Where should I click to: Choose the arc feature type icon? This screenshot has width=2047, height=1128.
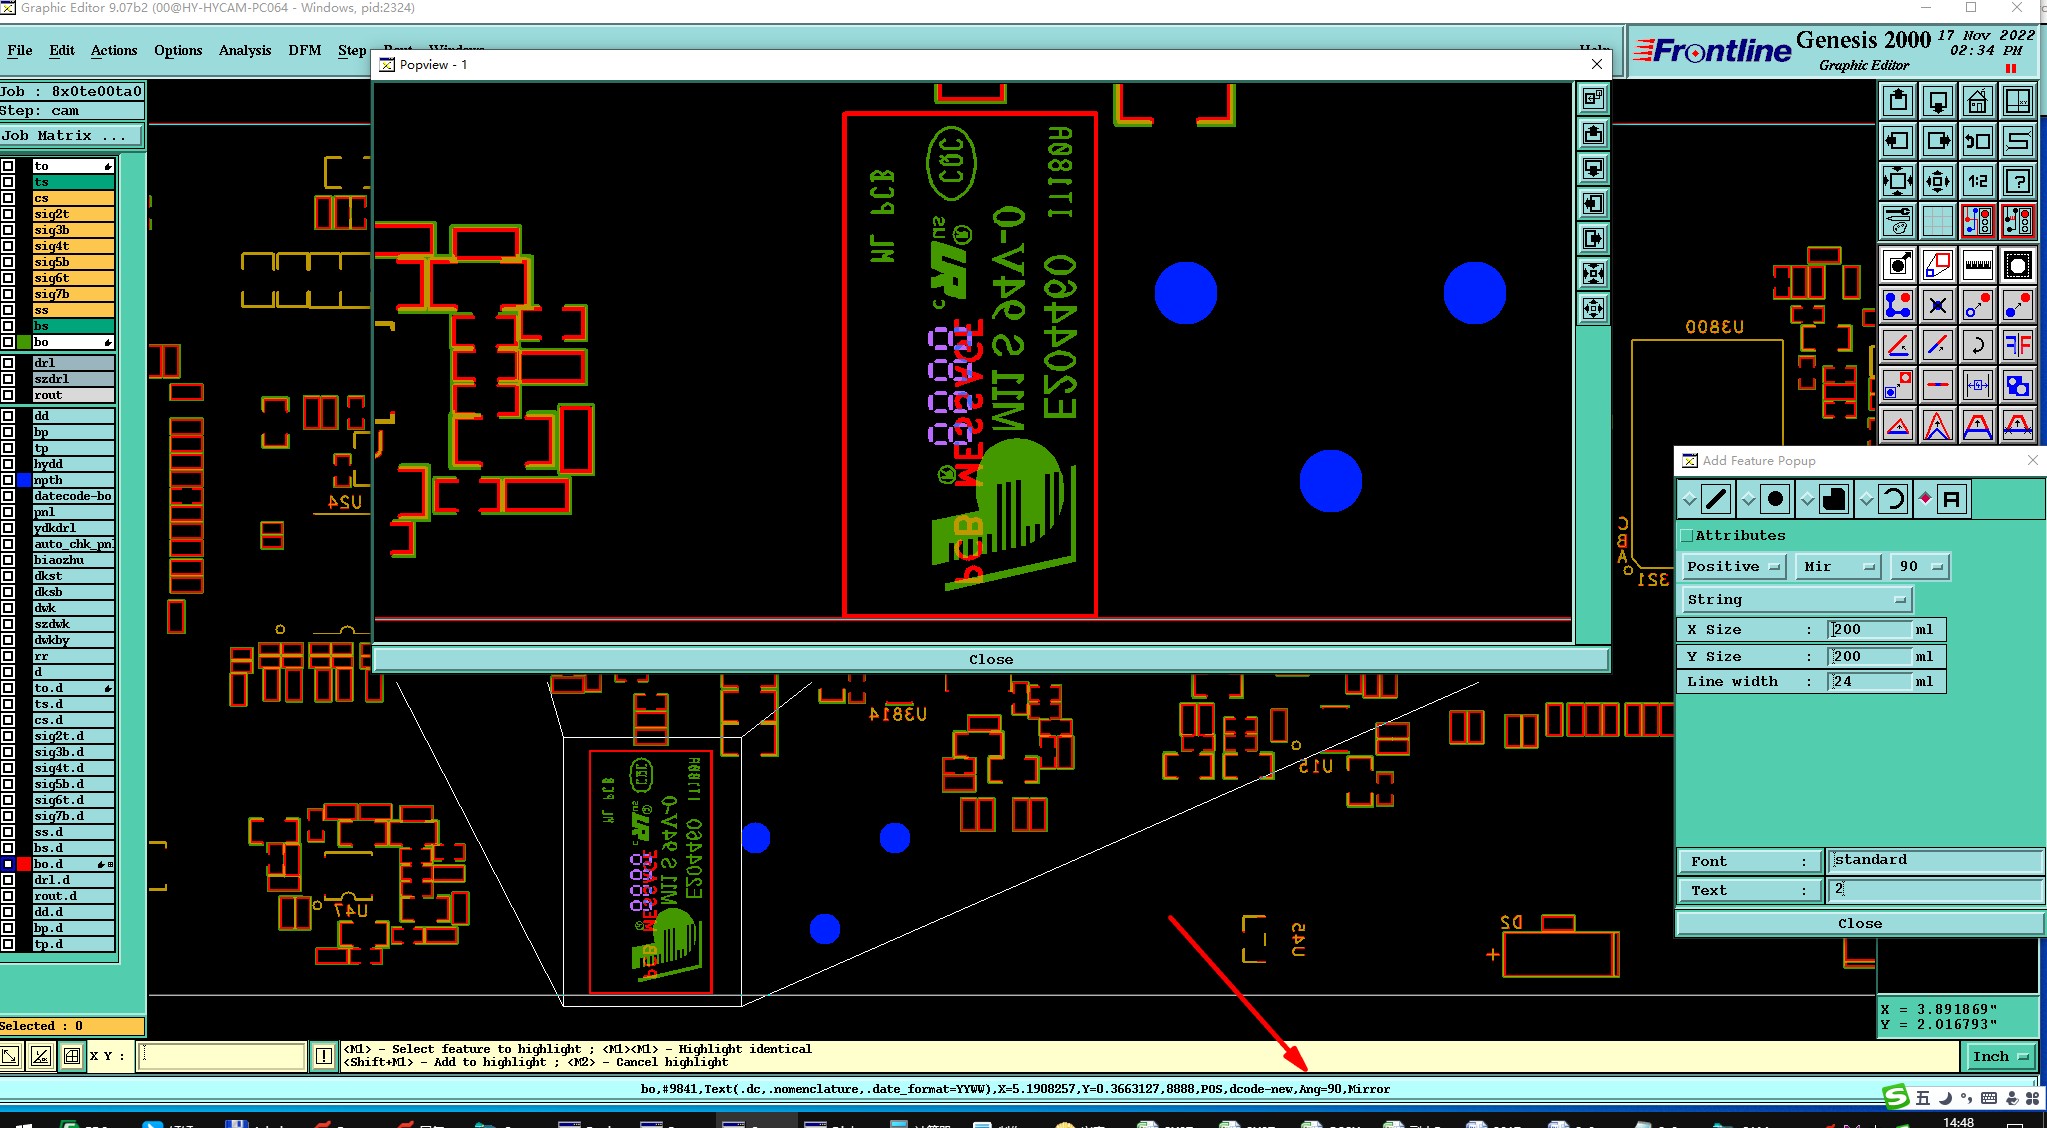click(1892, 498)
